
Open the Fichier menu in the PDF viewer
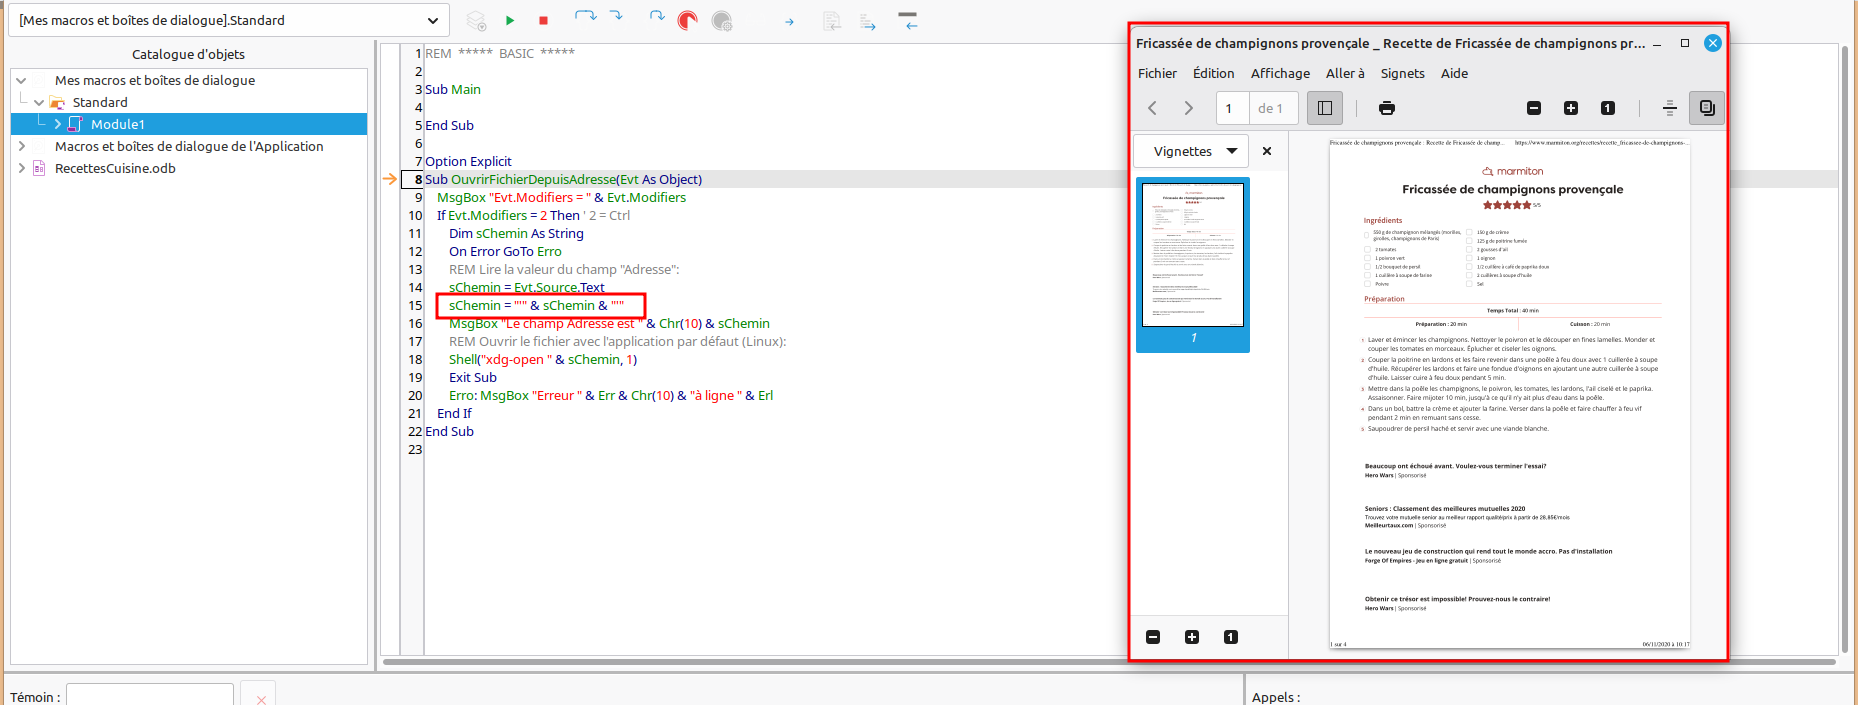pos(1157,73)
